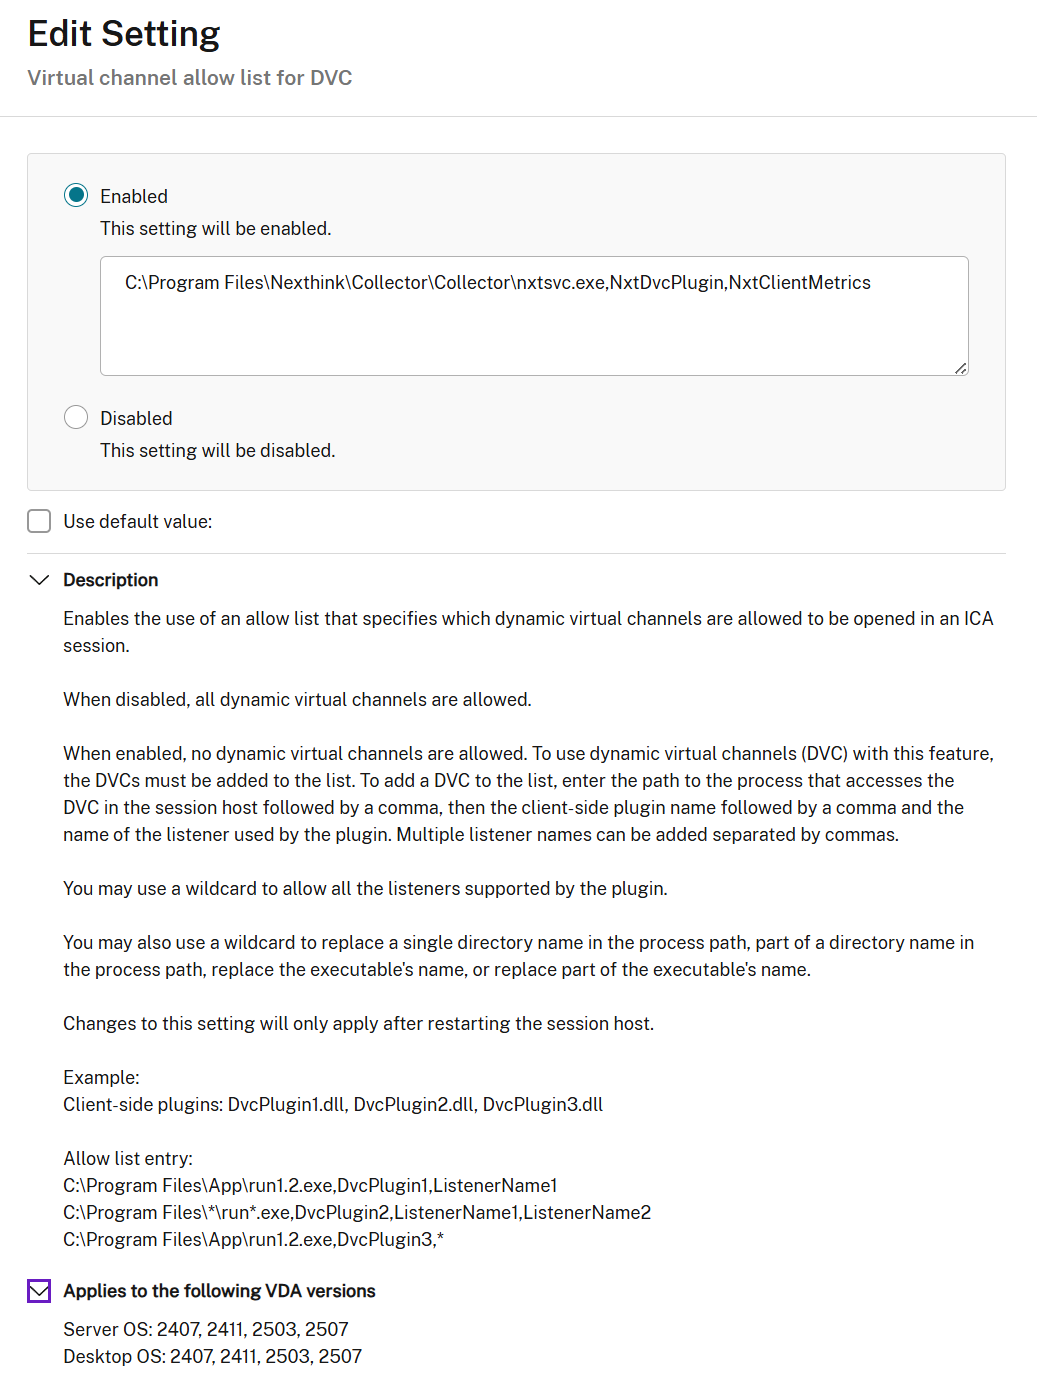Click the Server OS versions line
Screen dimensions: 1037x1389
[205, 1329]
